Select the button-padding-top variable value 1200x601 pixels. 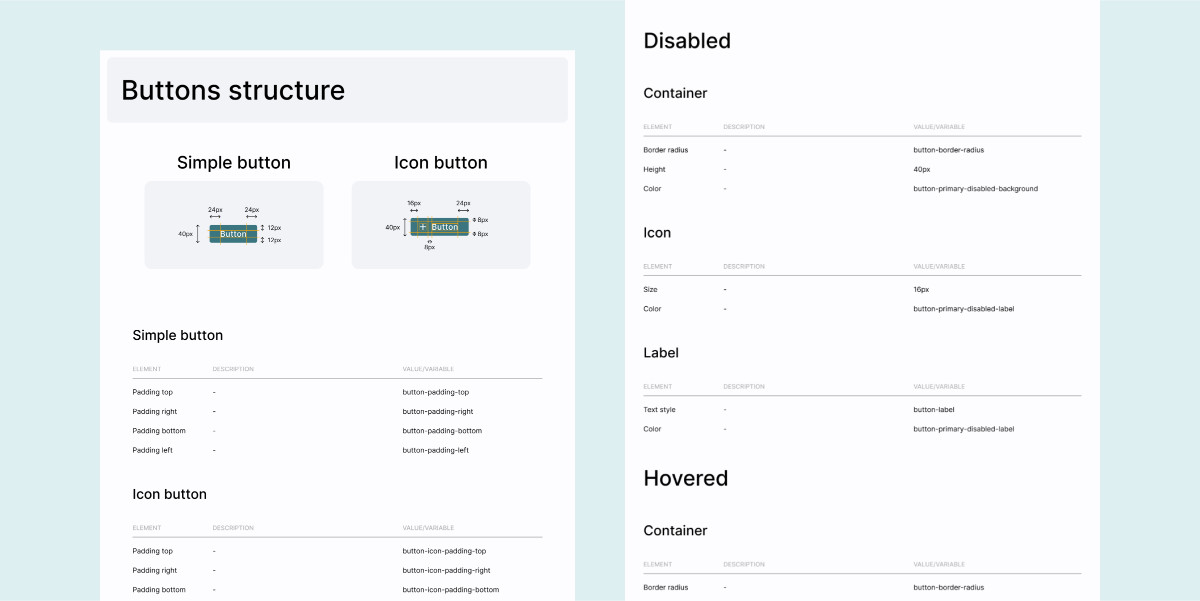point(436,392)
